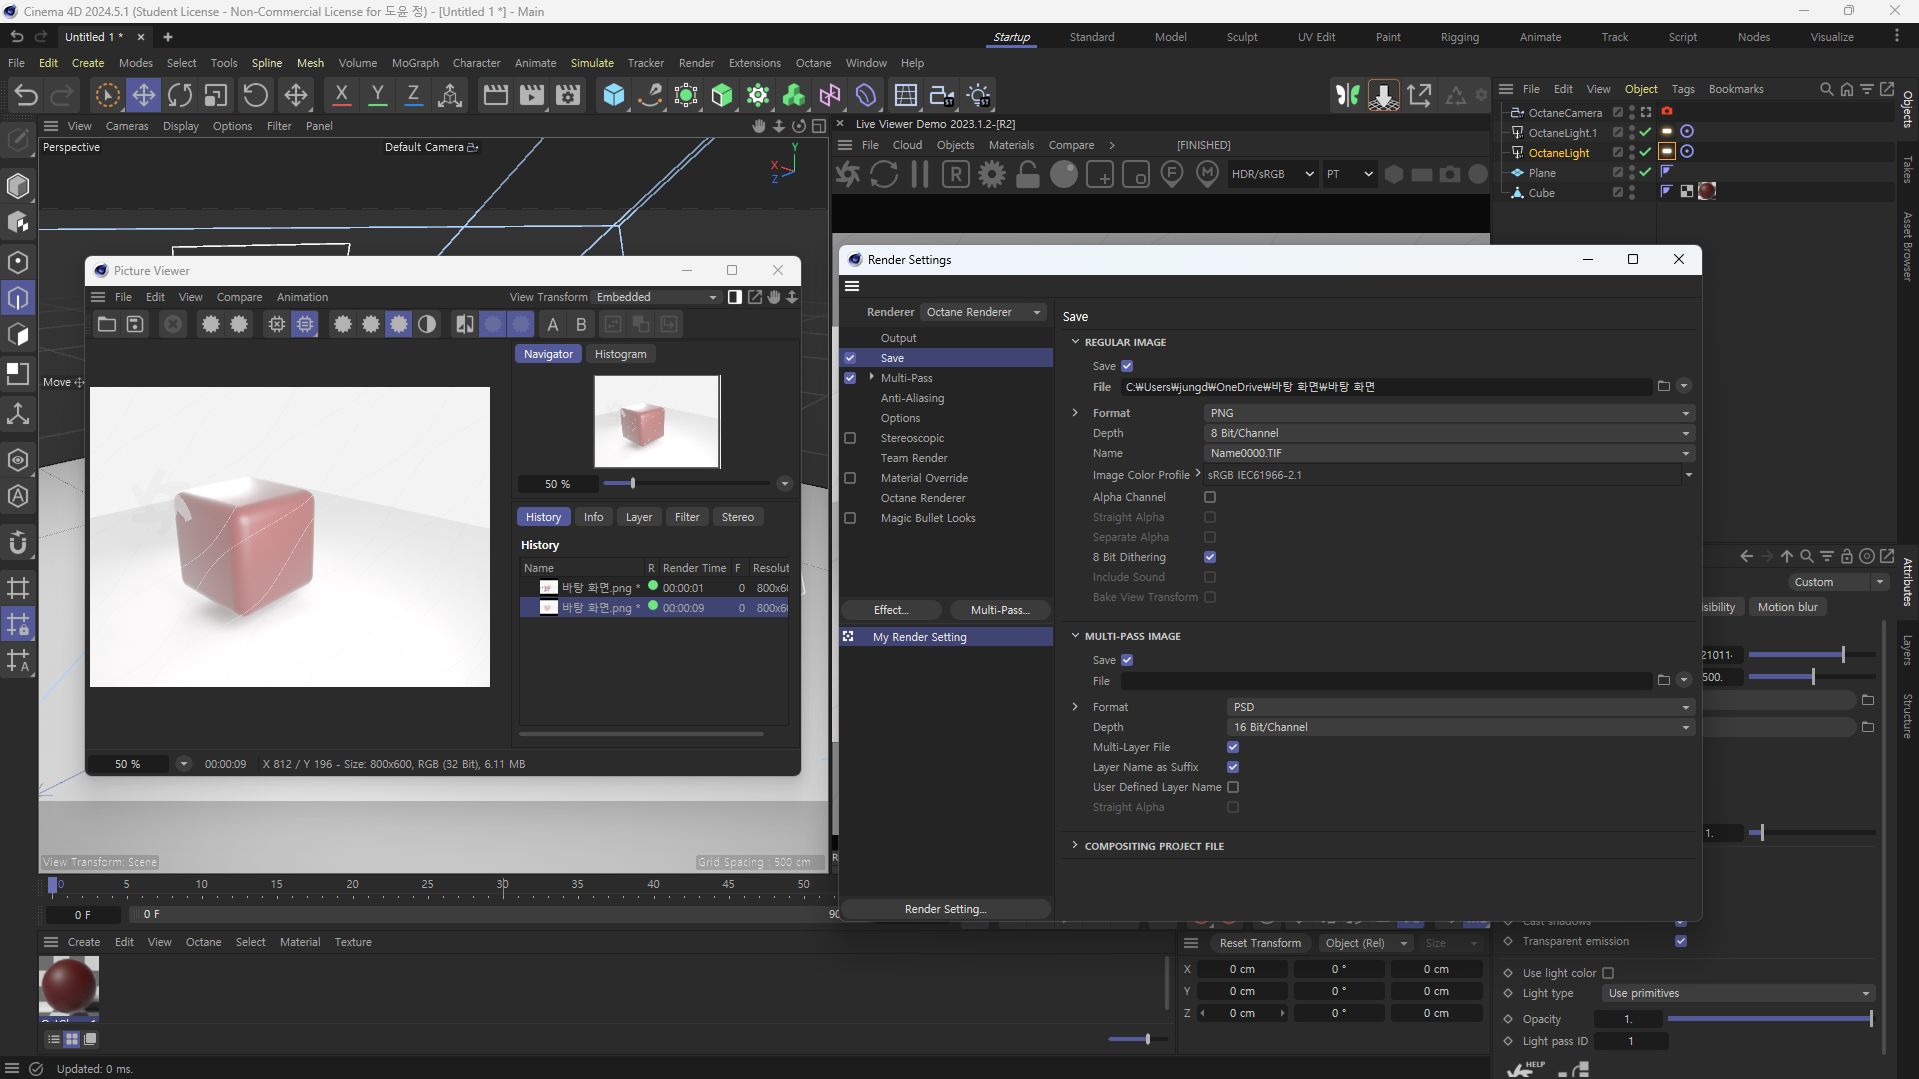Select the Rotate tool in the top toolbar
Screen dimensions: 1919x1079
click(180, 95)
